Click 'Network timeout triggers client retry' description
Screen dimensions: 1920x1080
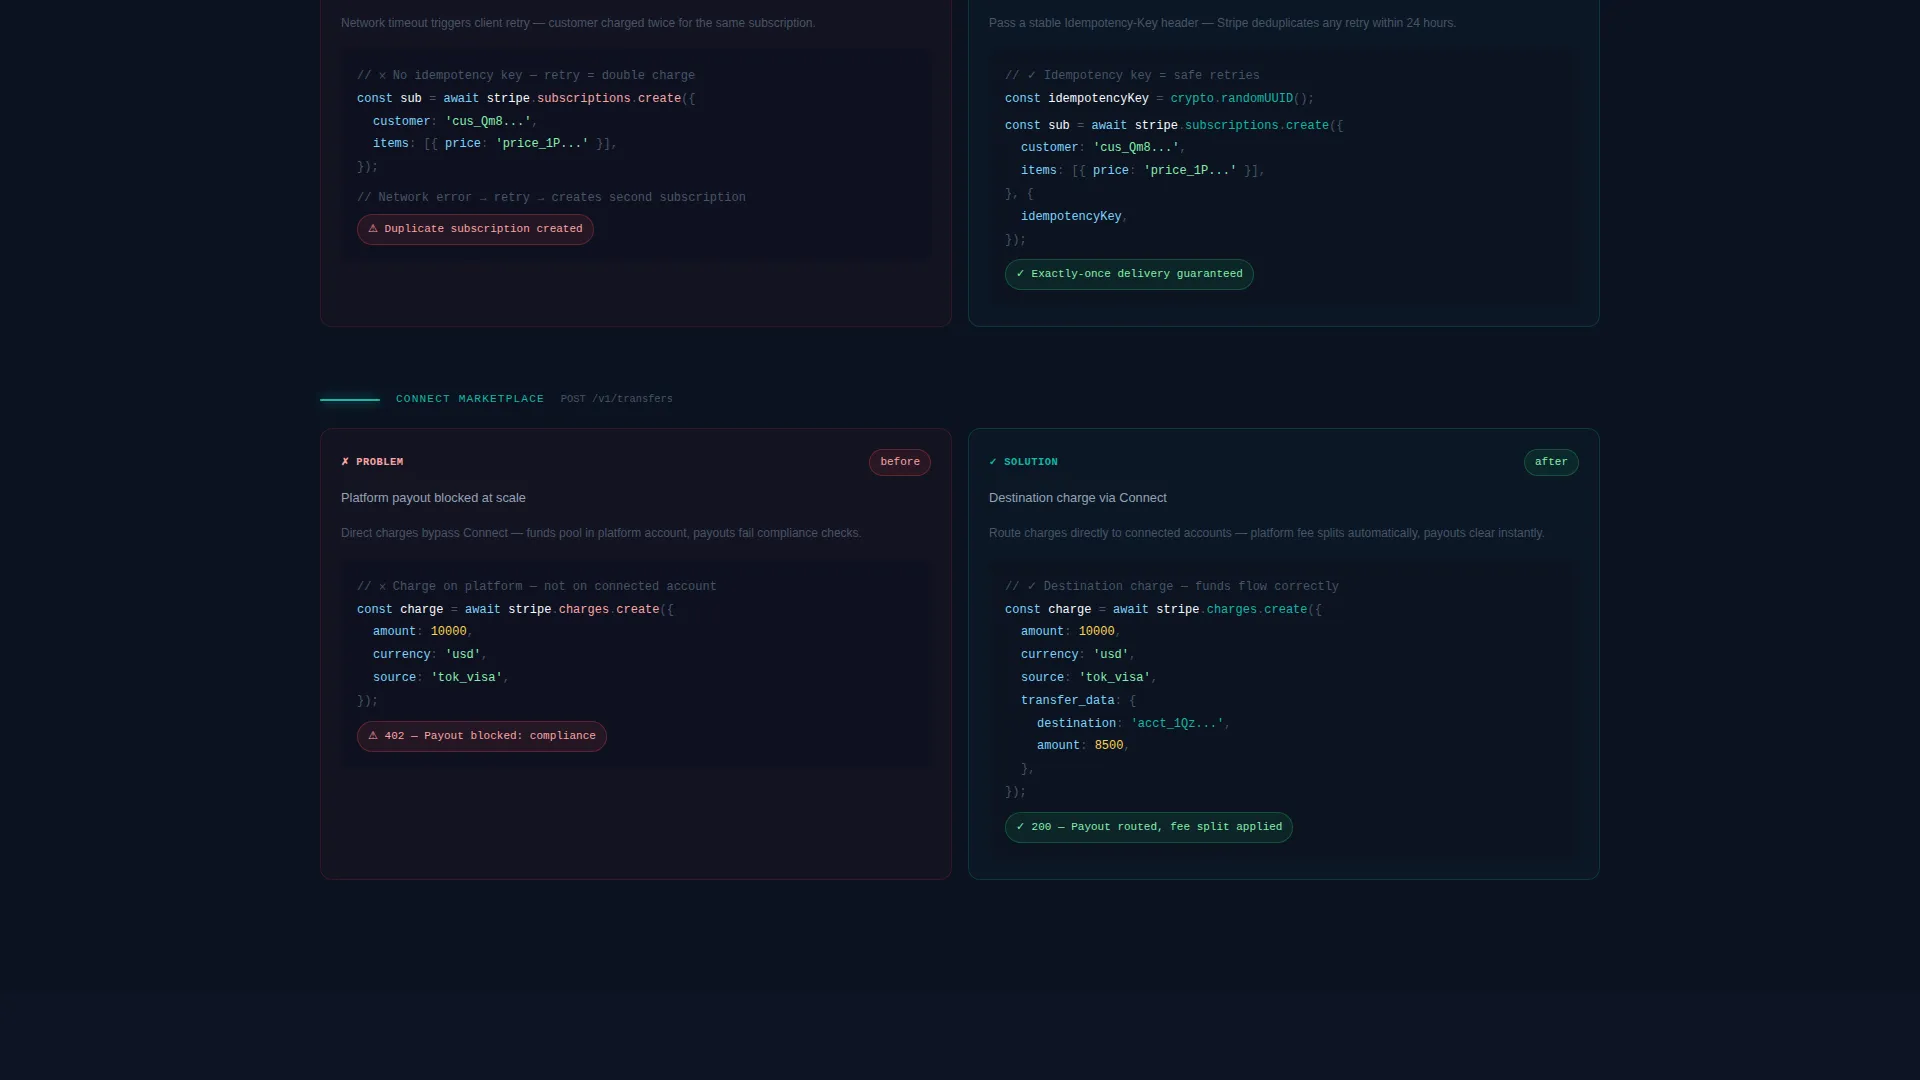pos(578,23)
